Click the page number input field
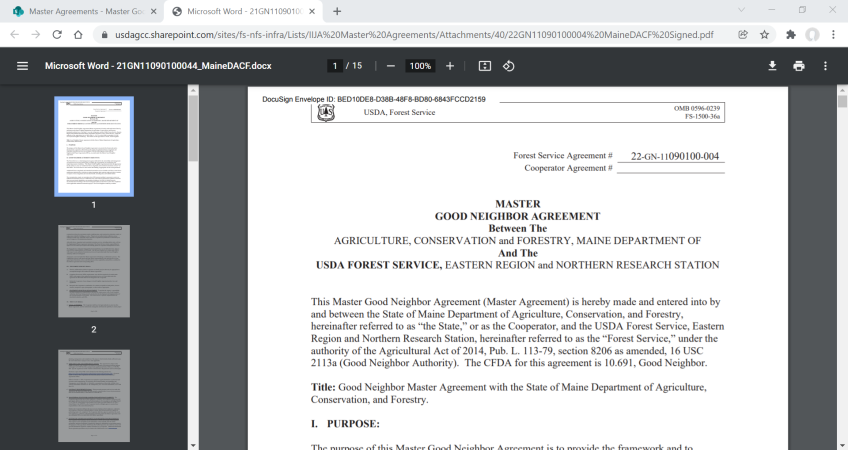 [335, 66]
